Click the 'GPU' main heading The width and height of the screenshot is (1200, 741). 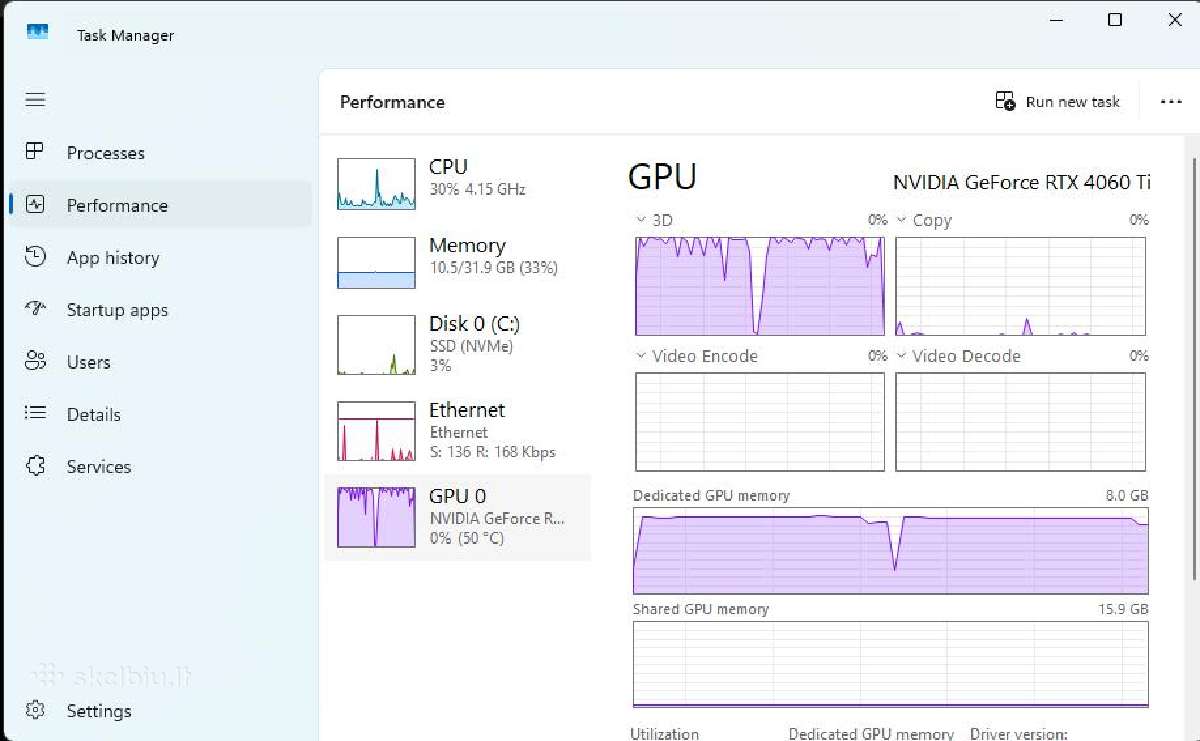pyautogui.click(x=662, y=177)
